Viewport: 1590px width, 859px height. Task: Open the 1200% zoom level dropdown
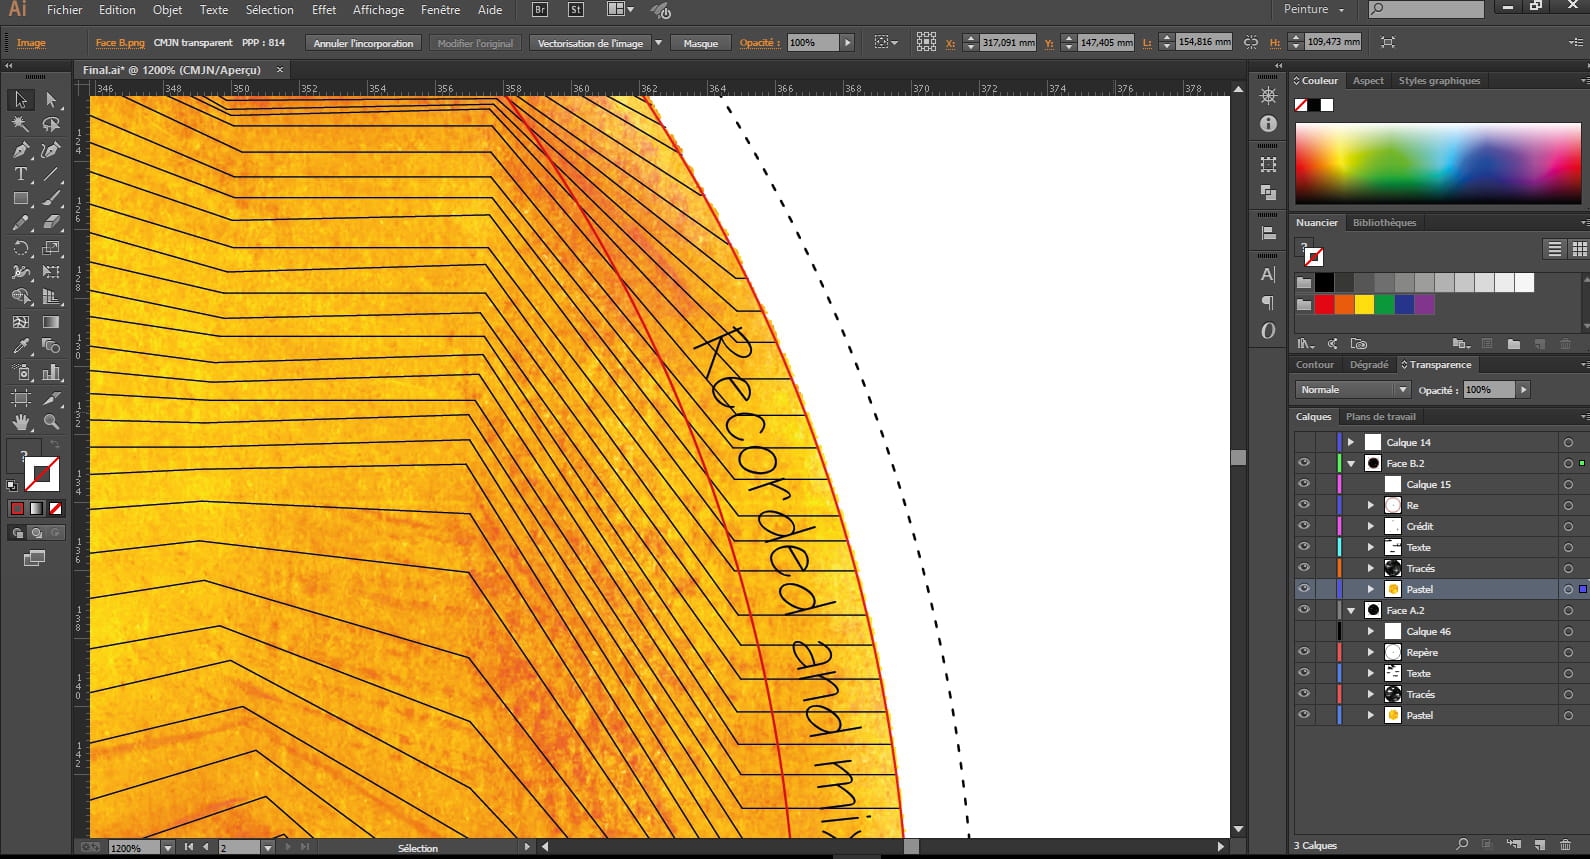168,847
